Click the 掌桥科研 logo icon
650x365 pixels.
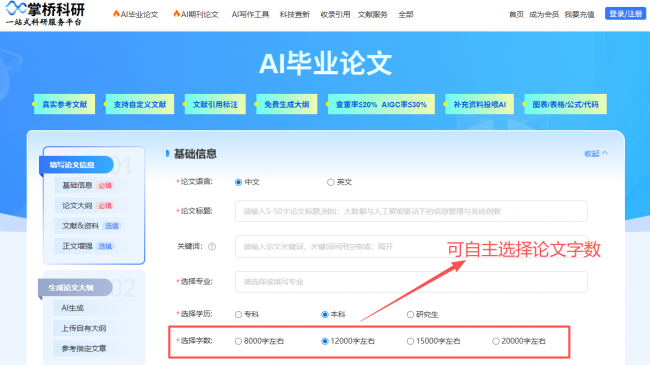click(x=16, y=8)
